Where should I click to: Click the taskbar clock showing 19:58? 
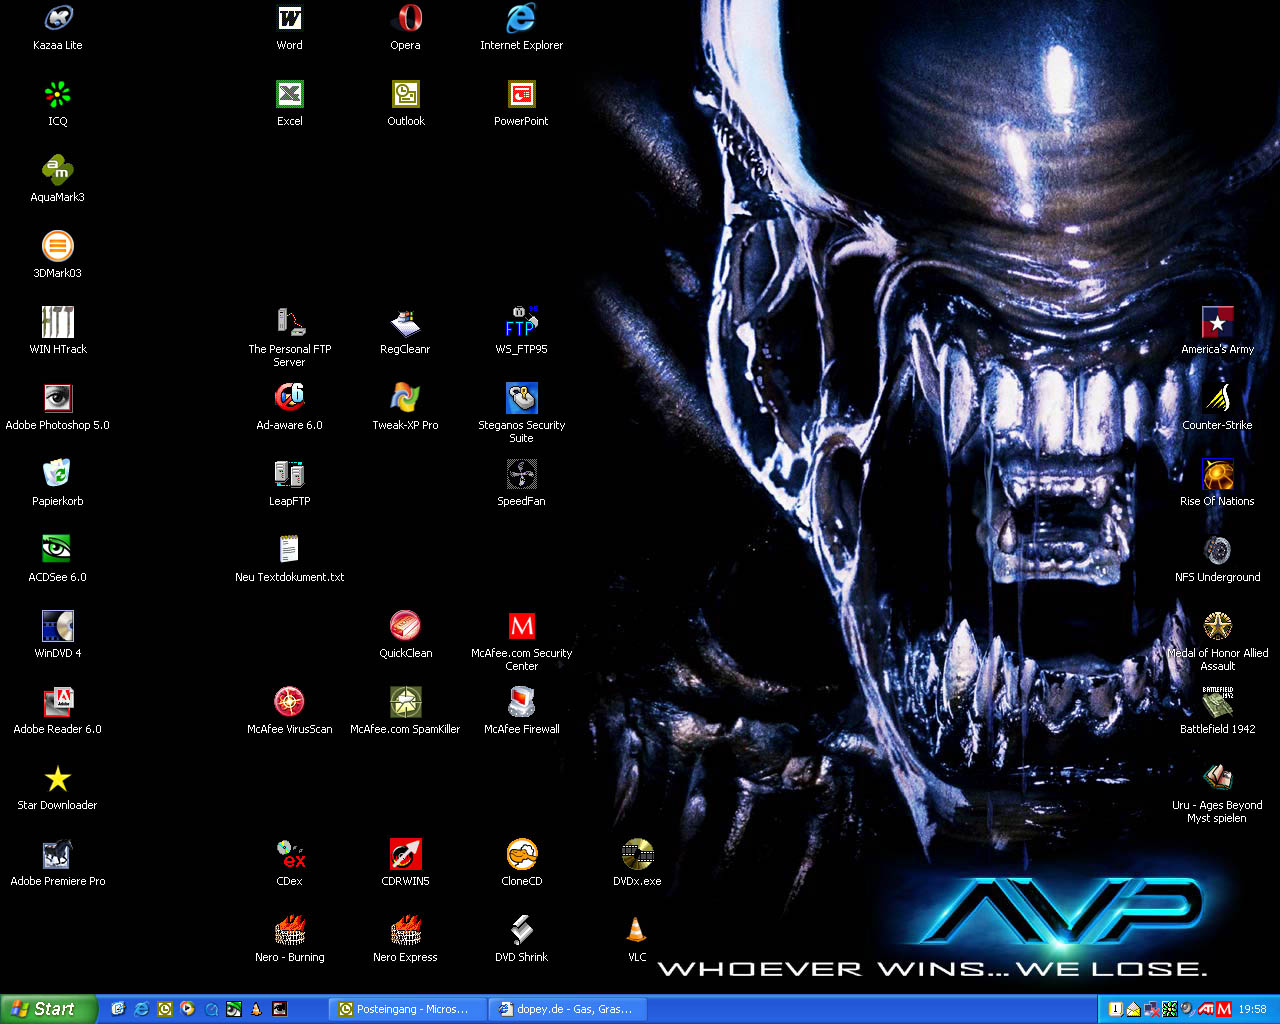(1253, 1009)
